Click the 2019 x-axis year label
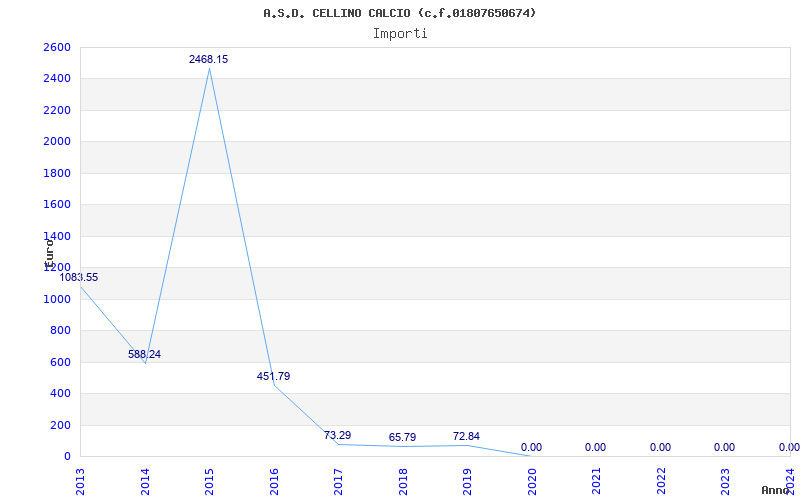800x500 pixels. click(467, 482)
